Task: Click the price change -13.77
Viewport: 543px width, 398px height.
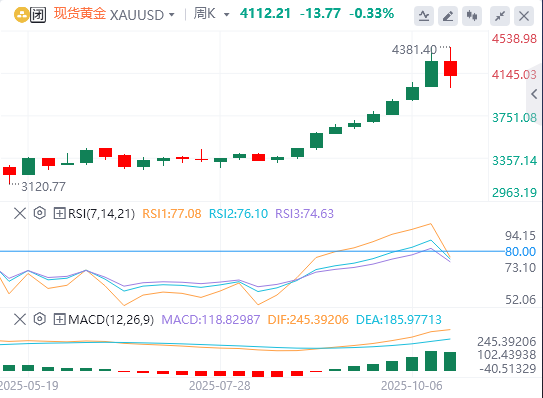Action: pyautogui.click(x=320, y=14)
